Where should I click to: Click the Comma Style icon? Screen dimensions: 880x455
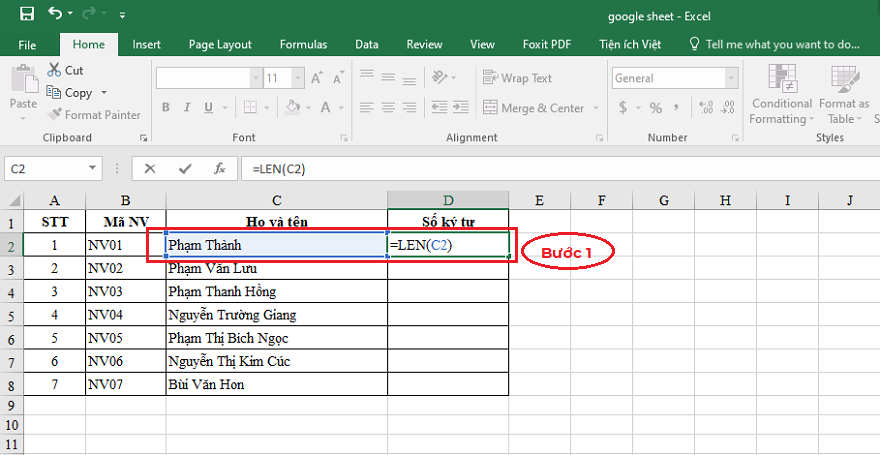click(x=676, y=107)
